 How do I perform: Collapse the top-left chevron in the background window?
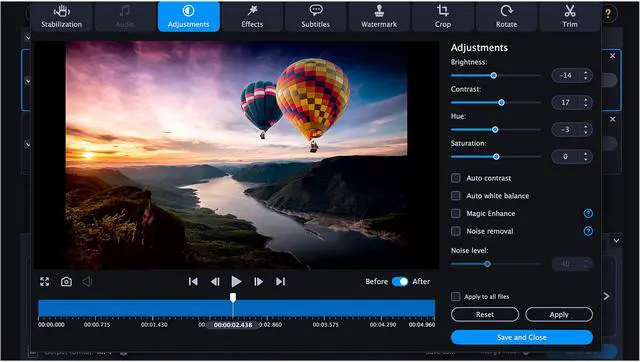point(27,38)
